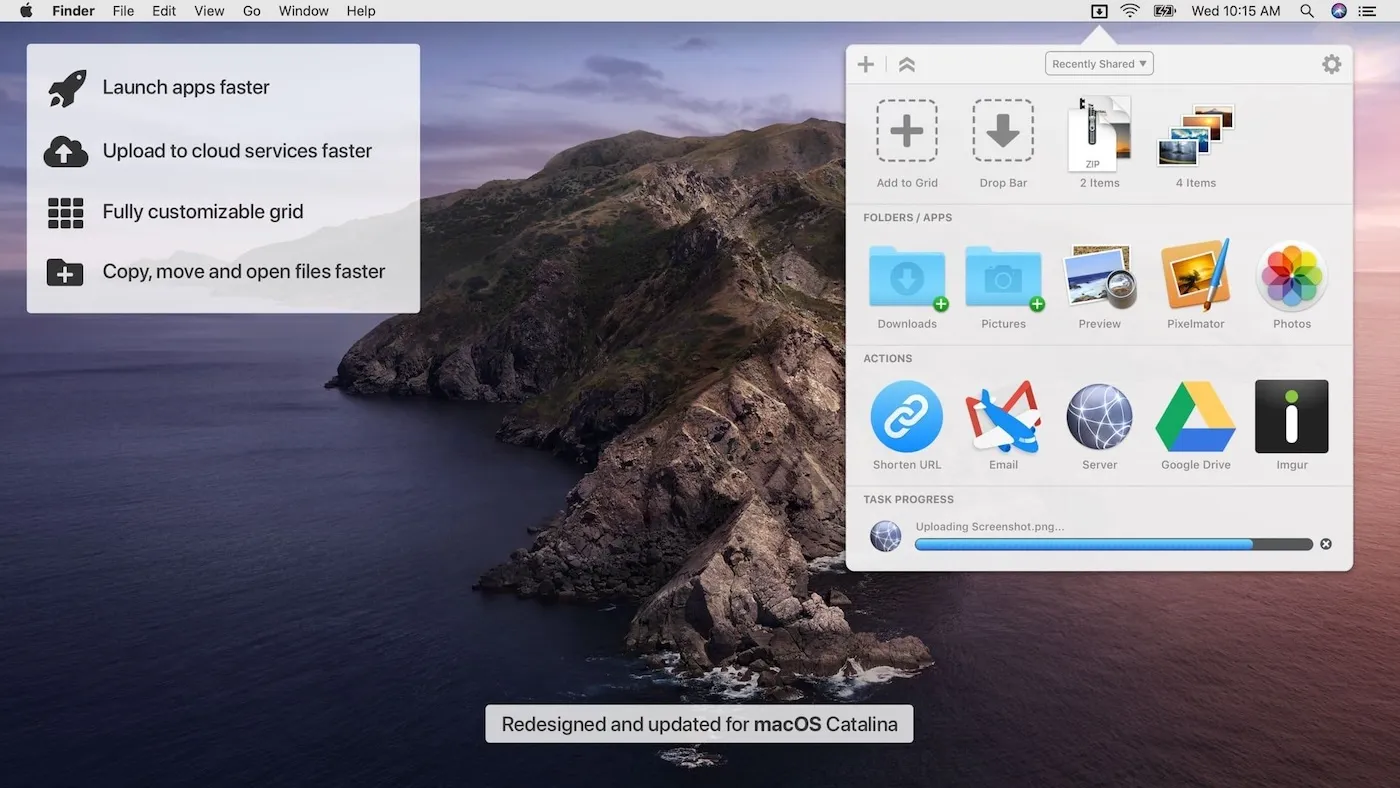Launch Pixelmator from the grid
The width and height of the screenshot is (1400, 788).
pos(1195,276)
